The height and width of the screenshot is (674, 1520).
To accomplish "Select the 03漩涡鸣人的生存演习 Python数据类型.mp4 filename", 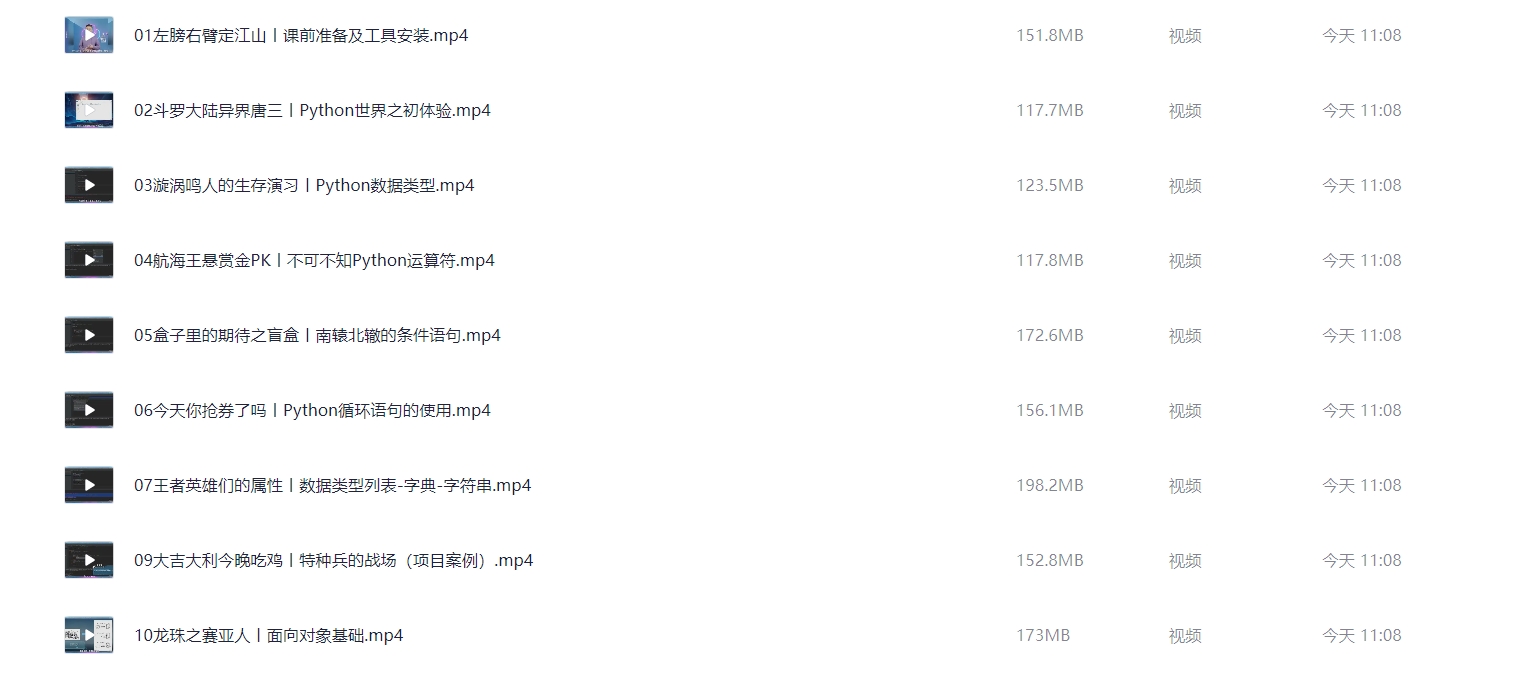I will (x=304, y=185).
